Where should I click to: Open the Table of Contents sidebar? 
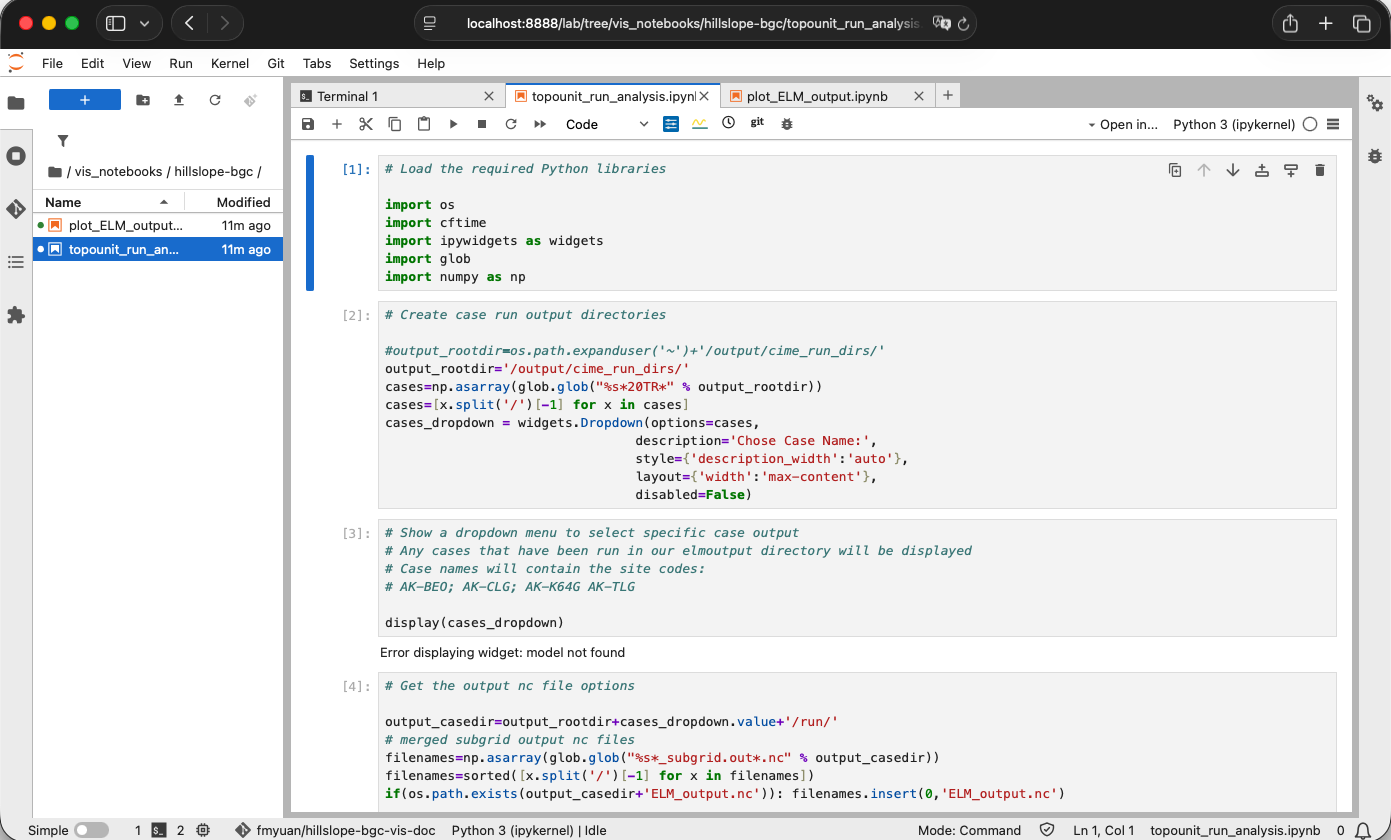point(16,262)
